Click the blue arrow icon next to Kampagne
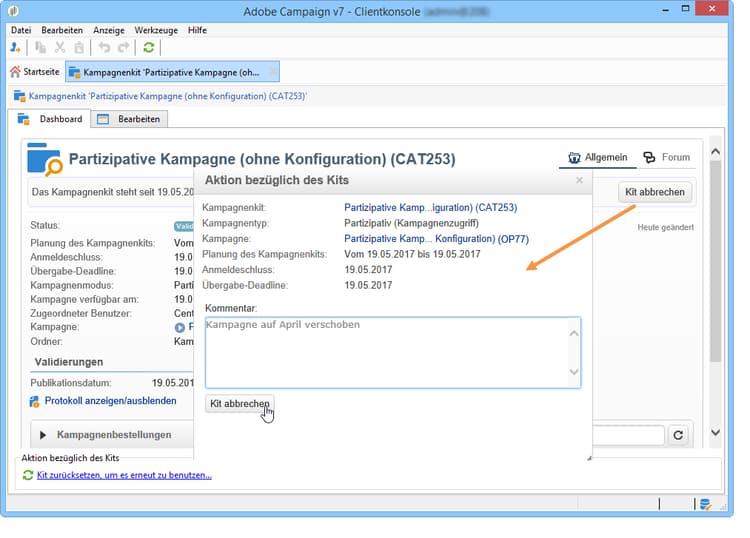The image size is (750, 538). coord(179,328)
